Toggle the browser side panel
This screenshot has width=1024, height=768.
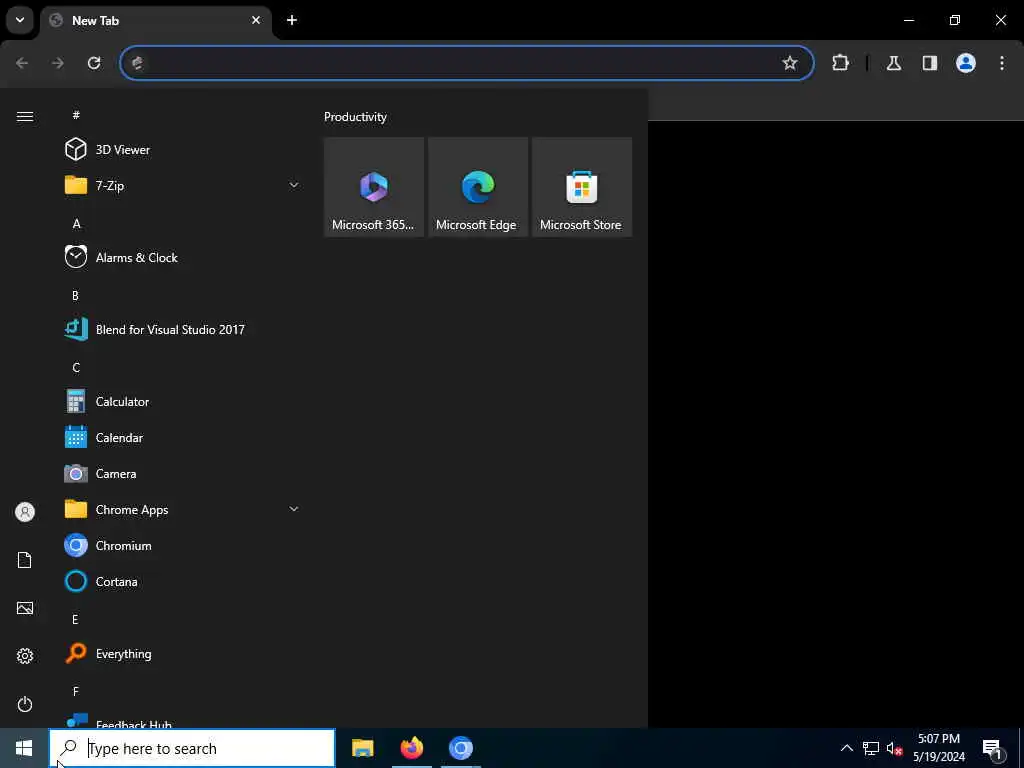930,63
